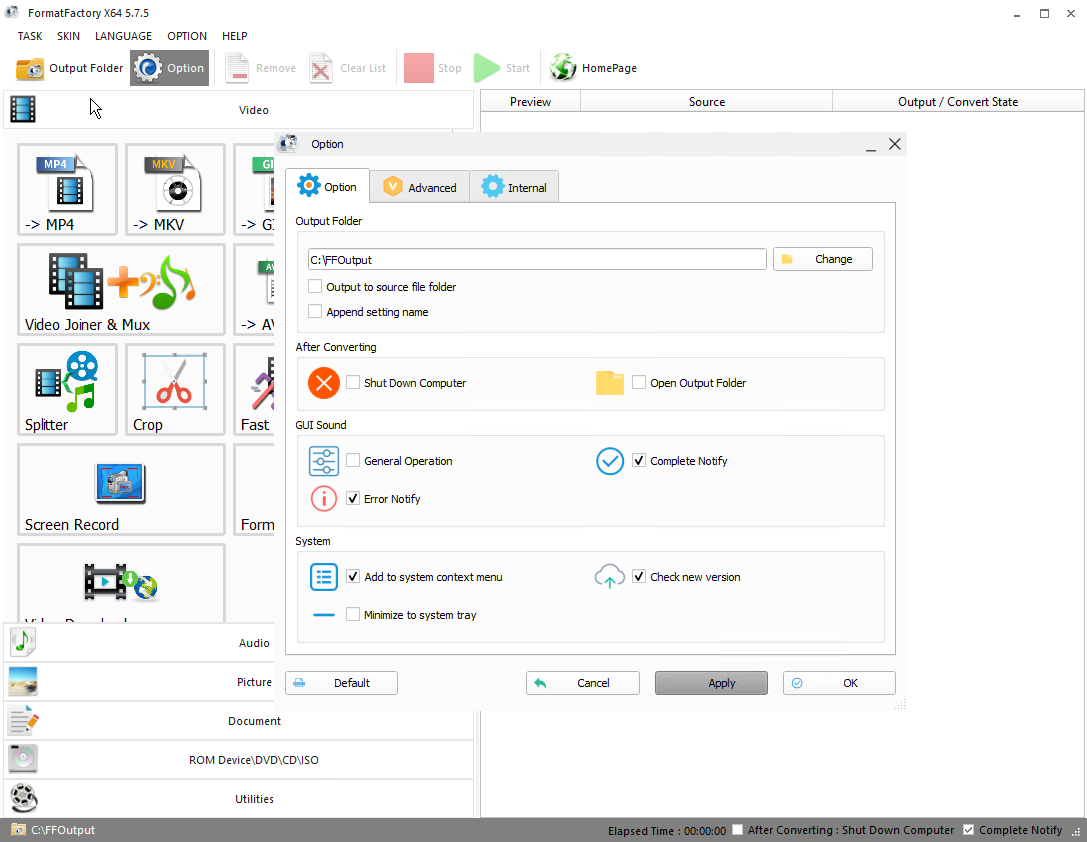Open the Splitter tool
Viewport: 1087px width, 842px height.
point(67,389)
